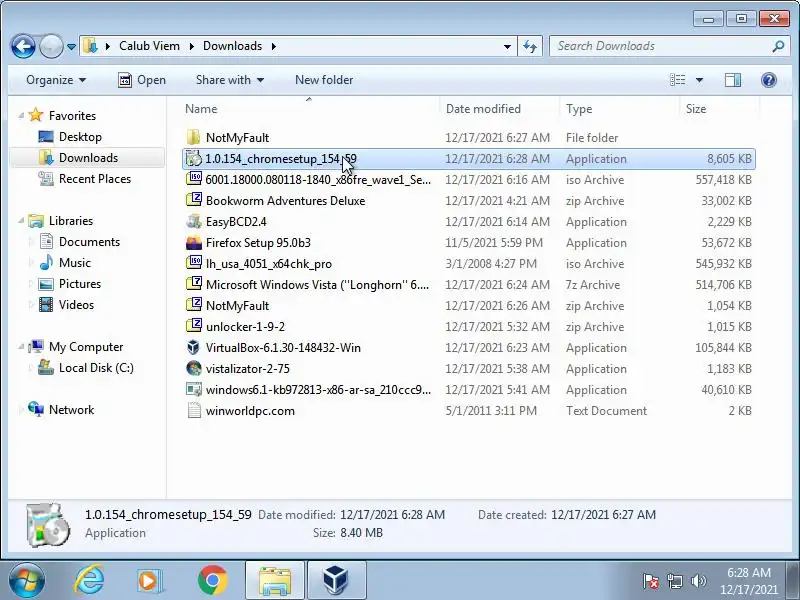This screenshot has height=600, width=800.
Task: Expand arrow after Downloads in address bar
Action: point(274,46)
